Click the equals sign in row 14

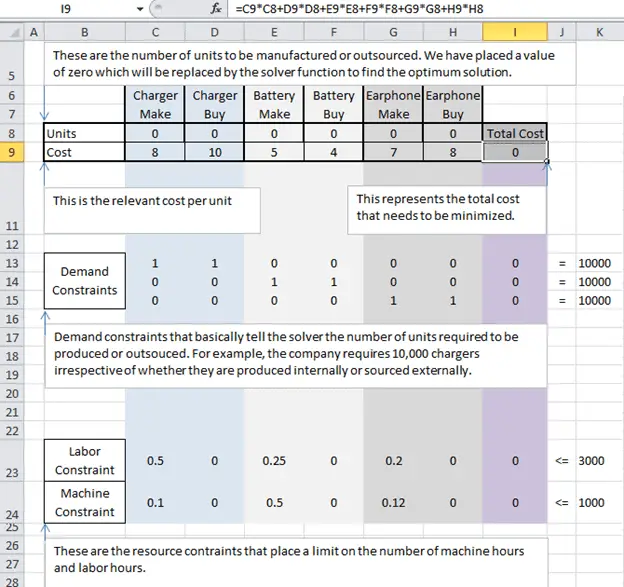(562, 282)
